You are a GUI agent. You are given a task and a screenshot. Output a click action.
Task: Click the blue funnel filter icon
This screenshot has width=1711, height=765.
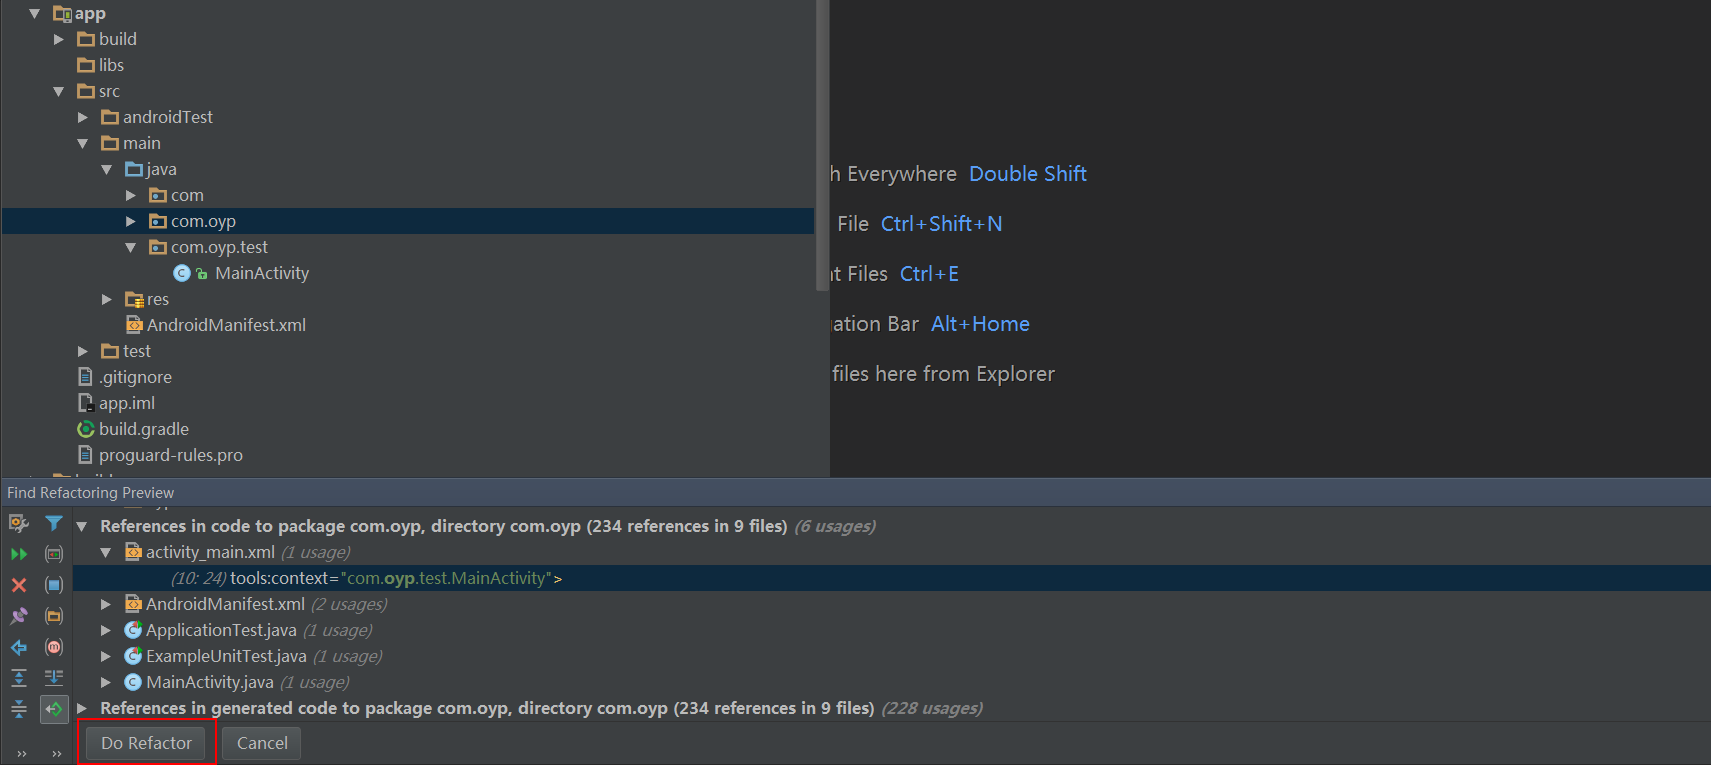click(x=54, y=523)
